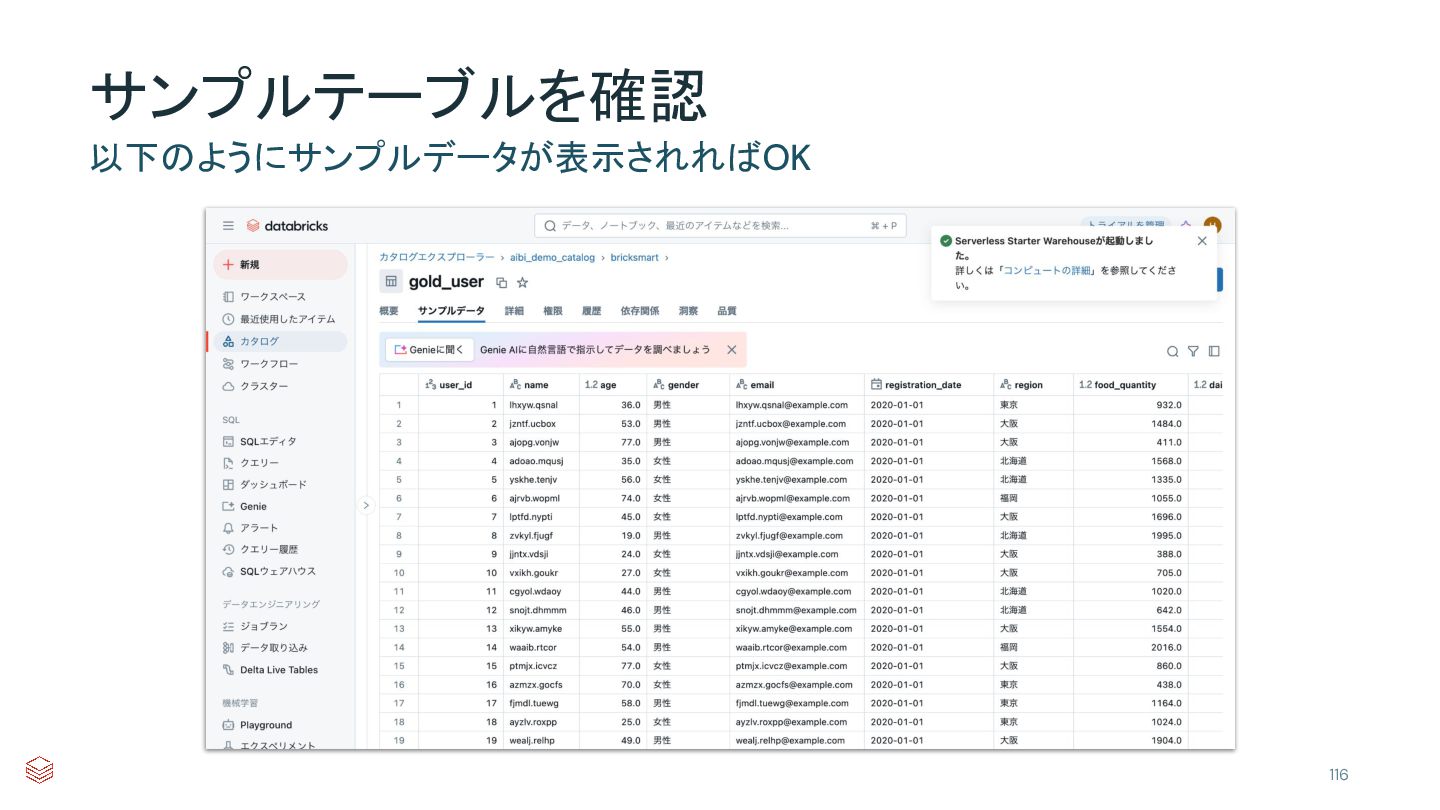Click the Delta Live Tables icon
Screen dimensions: 1440x810
pyautogui.click(x=228, y=670)
